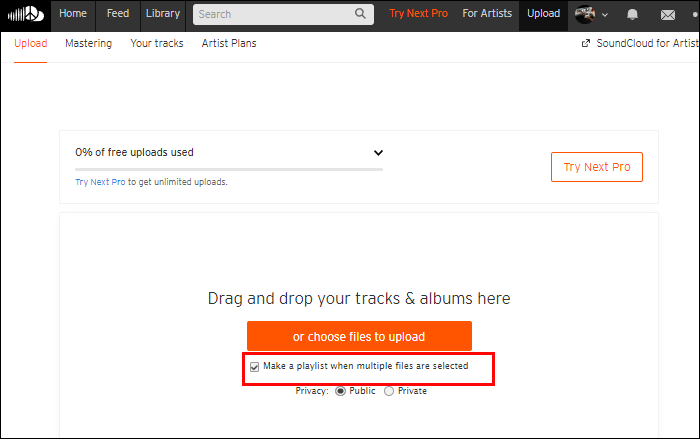Expand the free uploads used details chevron
The image size is (700, 439).
(378, 153)
